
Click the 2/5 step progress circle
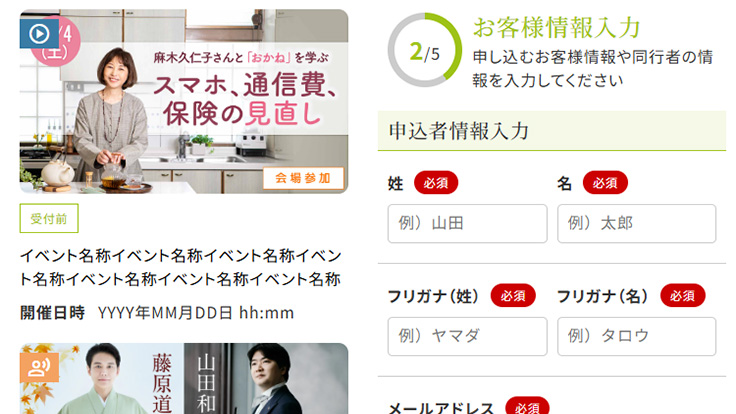(425, 50)
